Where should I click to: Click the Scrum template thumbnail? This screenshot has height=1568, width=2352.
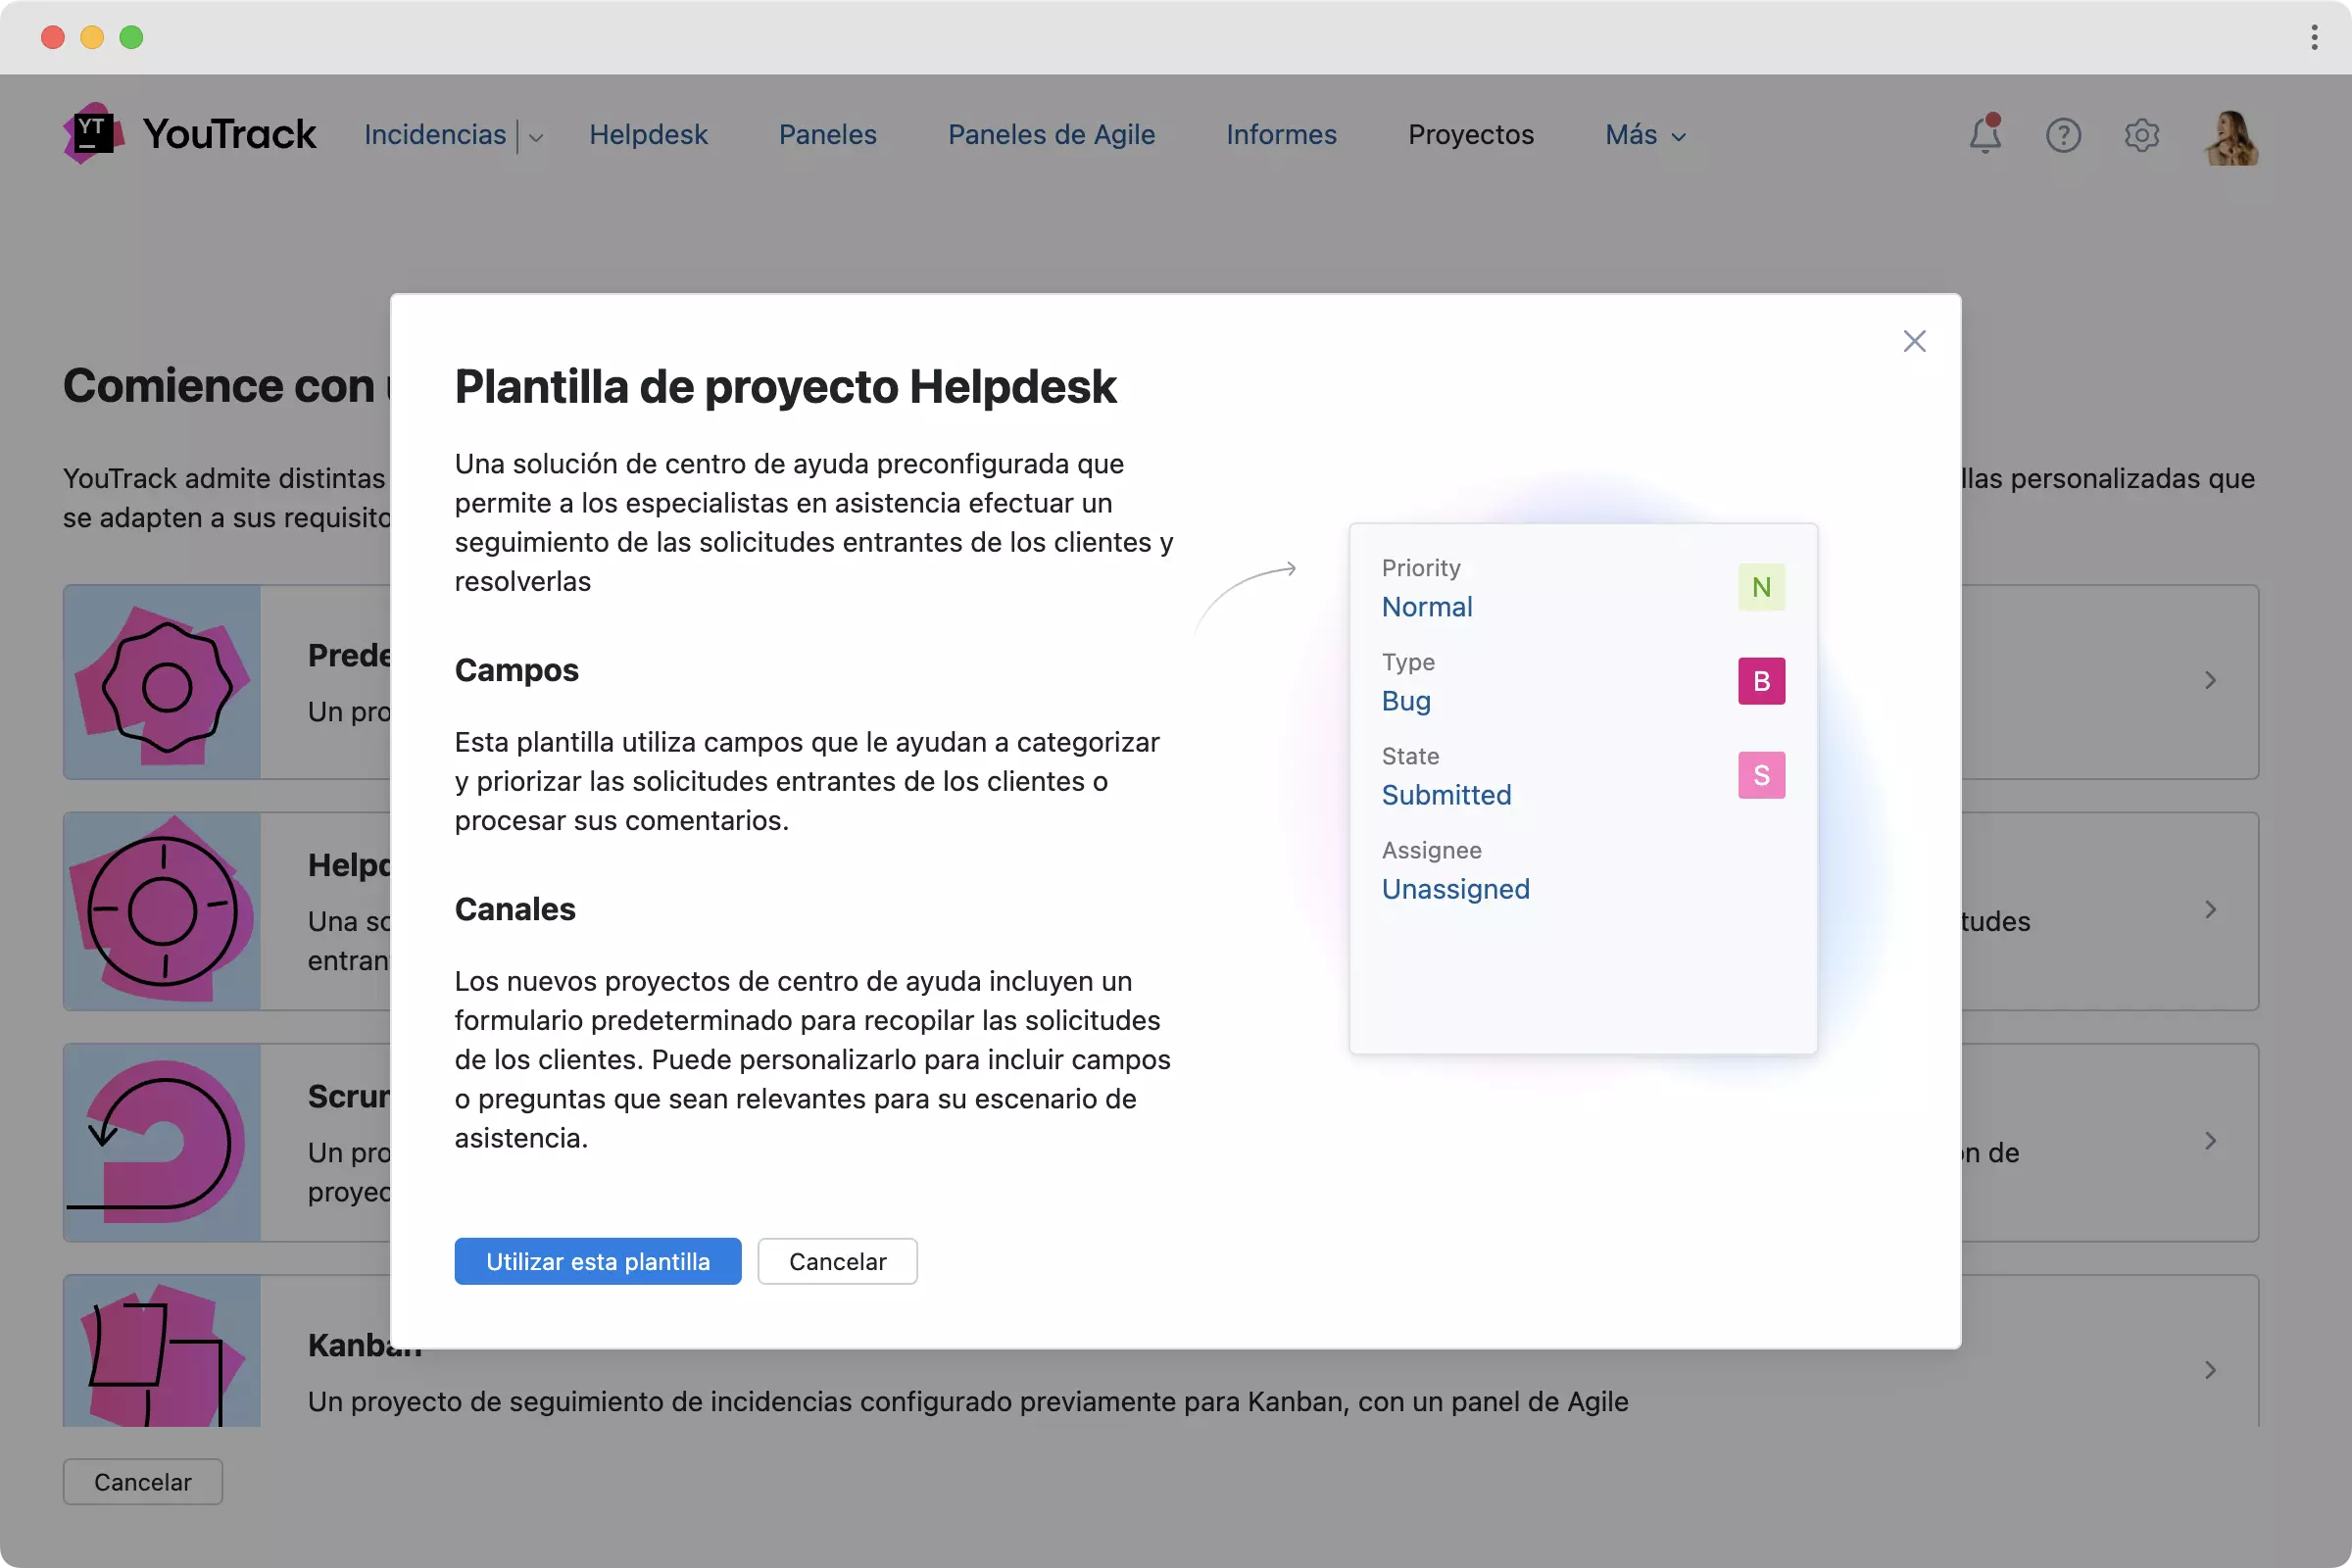[162, 1142]
